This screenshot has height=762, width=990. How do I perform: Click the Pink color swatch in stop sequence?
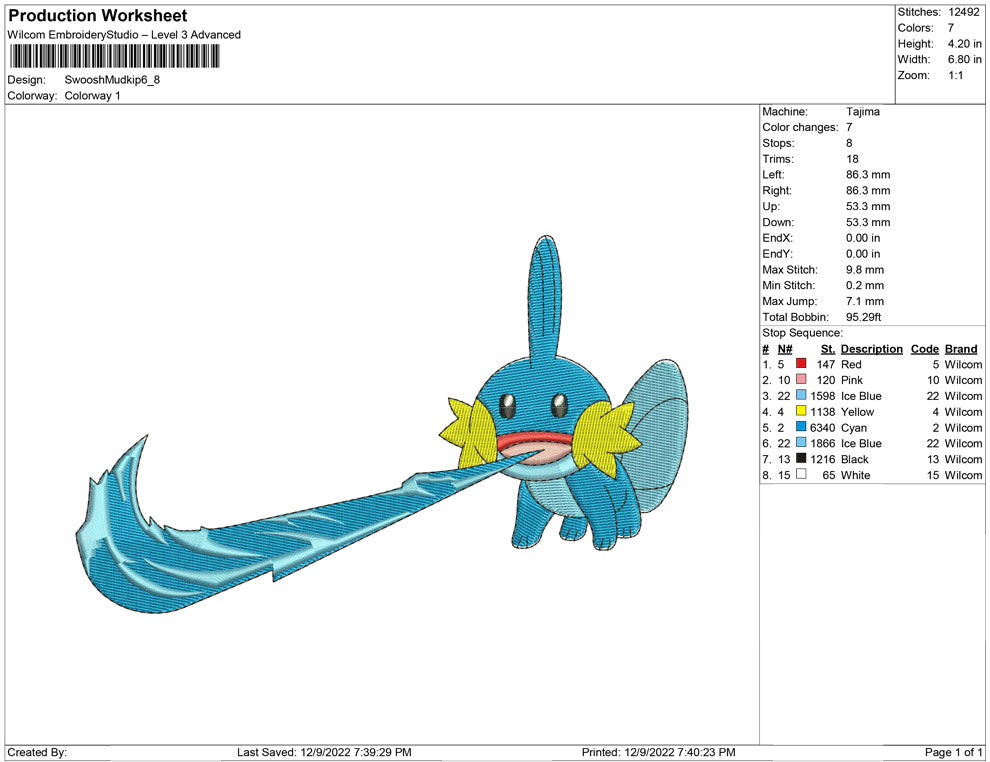801,379
